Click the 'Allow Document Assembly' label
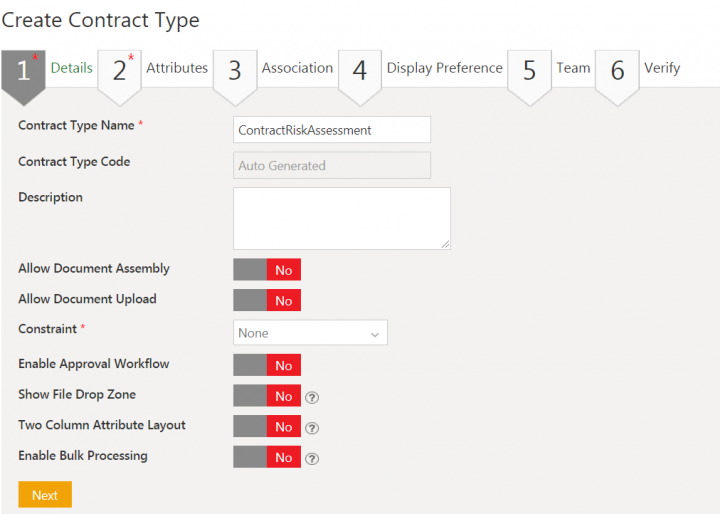The height and width of the screenshot is (514, 720). click(94, 268)
